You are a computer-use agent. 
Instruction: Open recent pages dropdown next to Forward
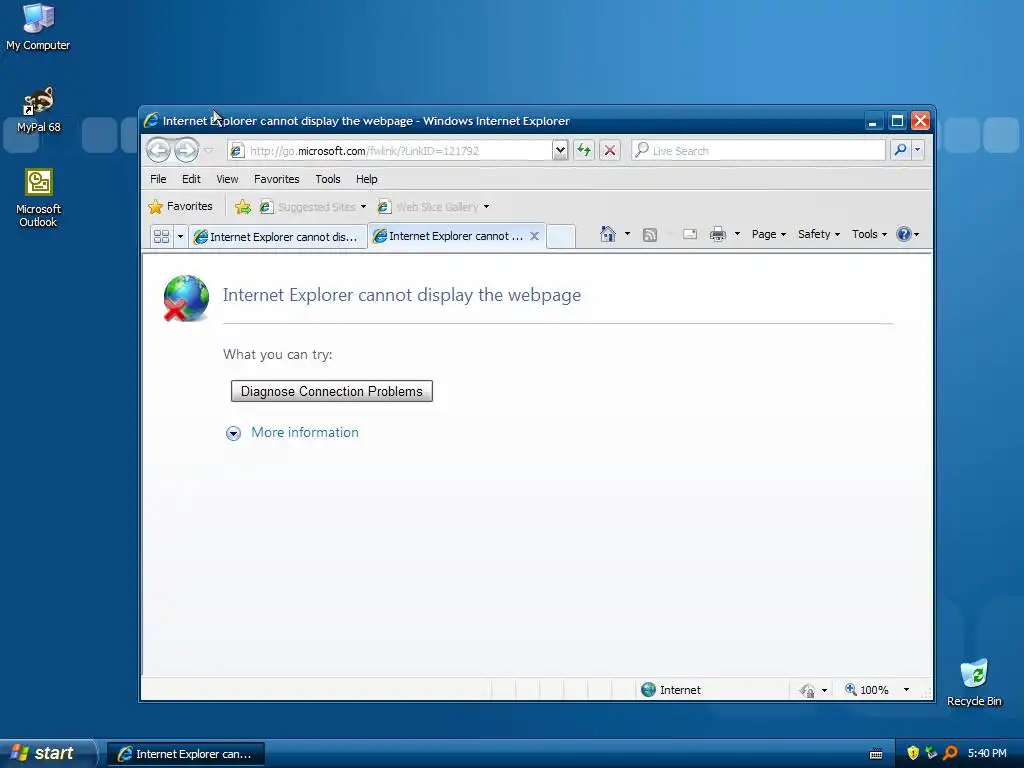pyautogui.click(x=208, y=151)
